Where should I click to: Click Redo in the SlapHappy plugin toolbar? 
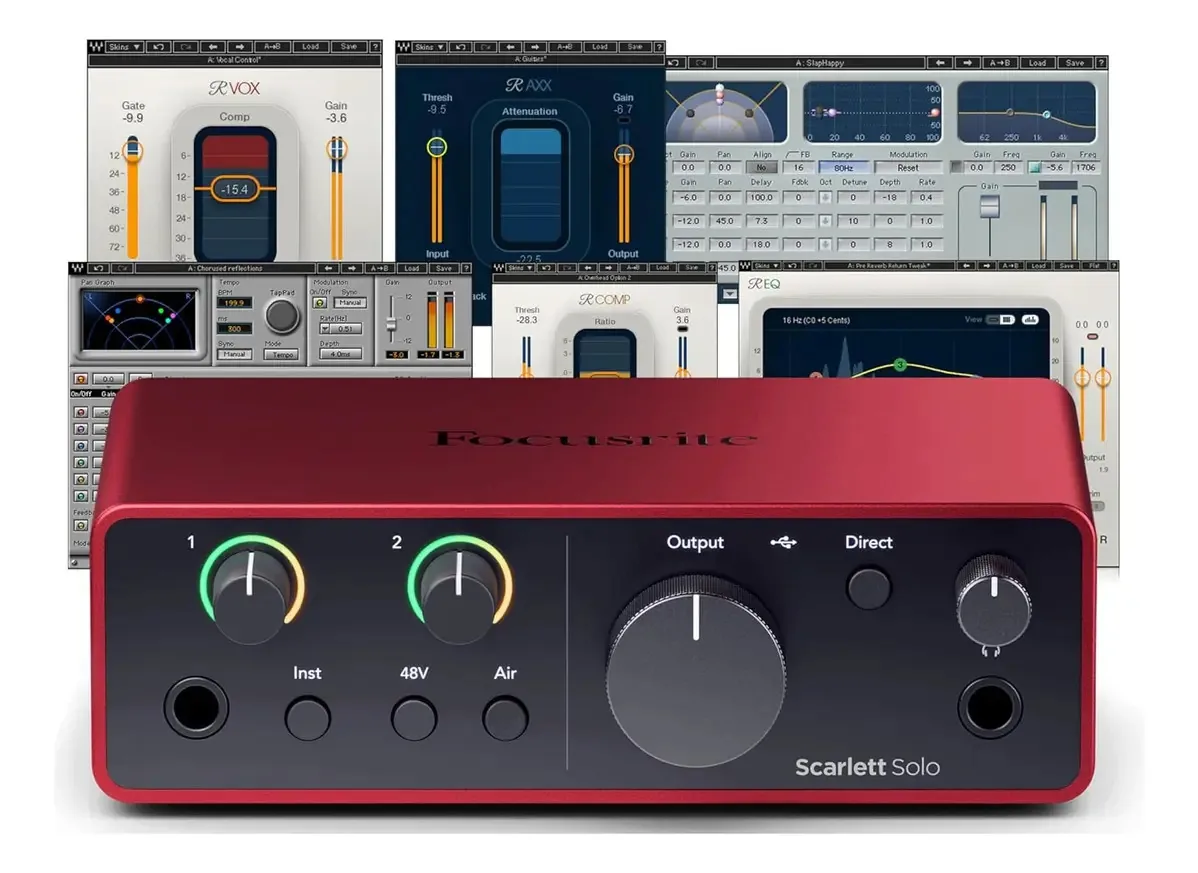701,63
